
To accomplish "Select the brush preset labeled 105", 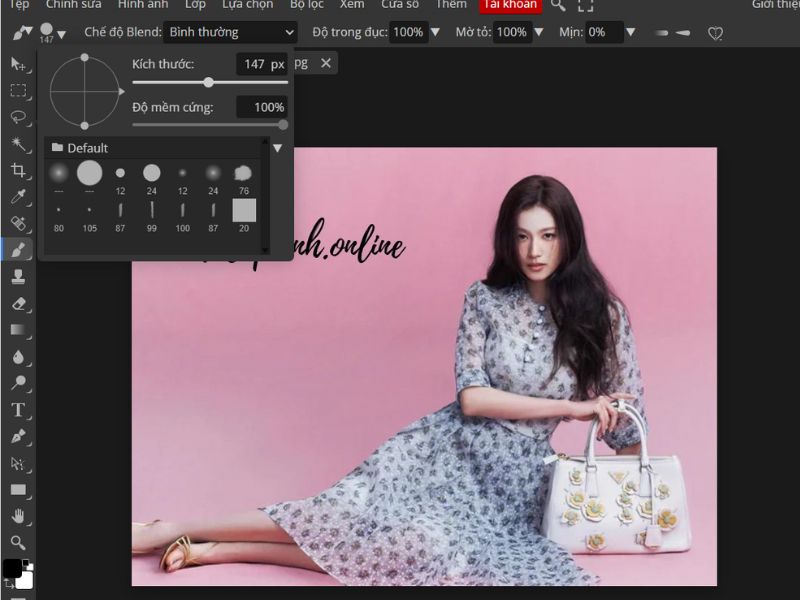I will 90,215.
